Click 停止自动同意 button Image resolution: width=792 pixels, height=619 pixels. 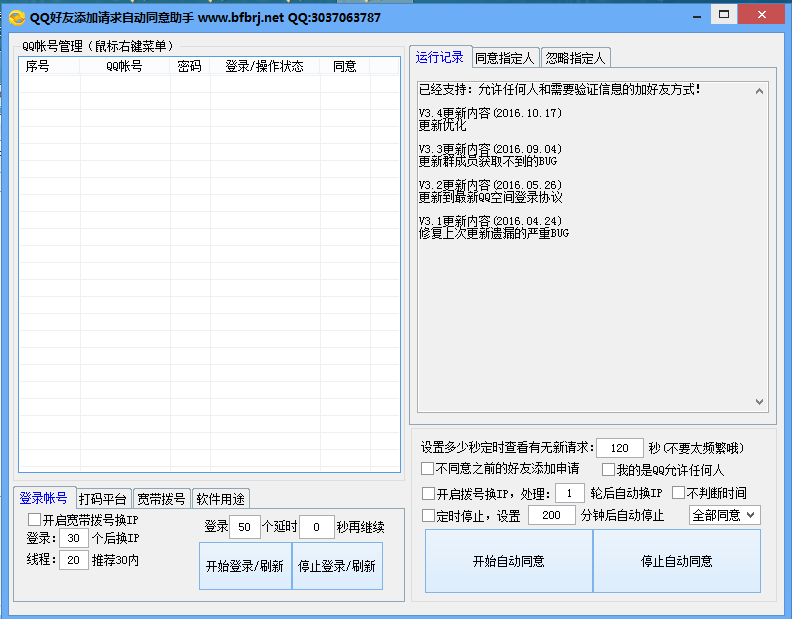click(677, 561)
